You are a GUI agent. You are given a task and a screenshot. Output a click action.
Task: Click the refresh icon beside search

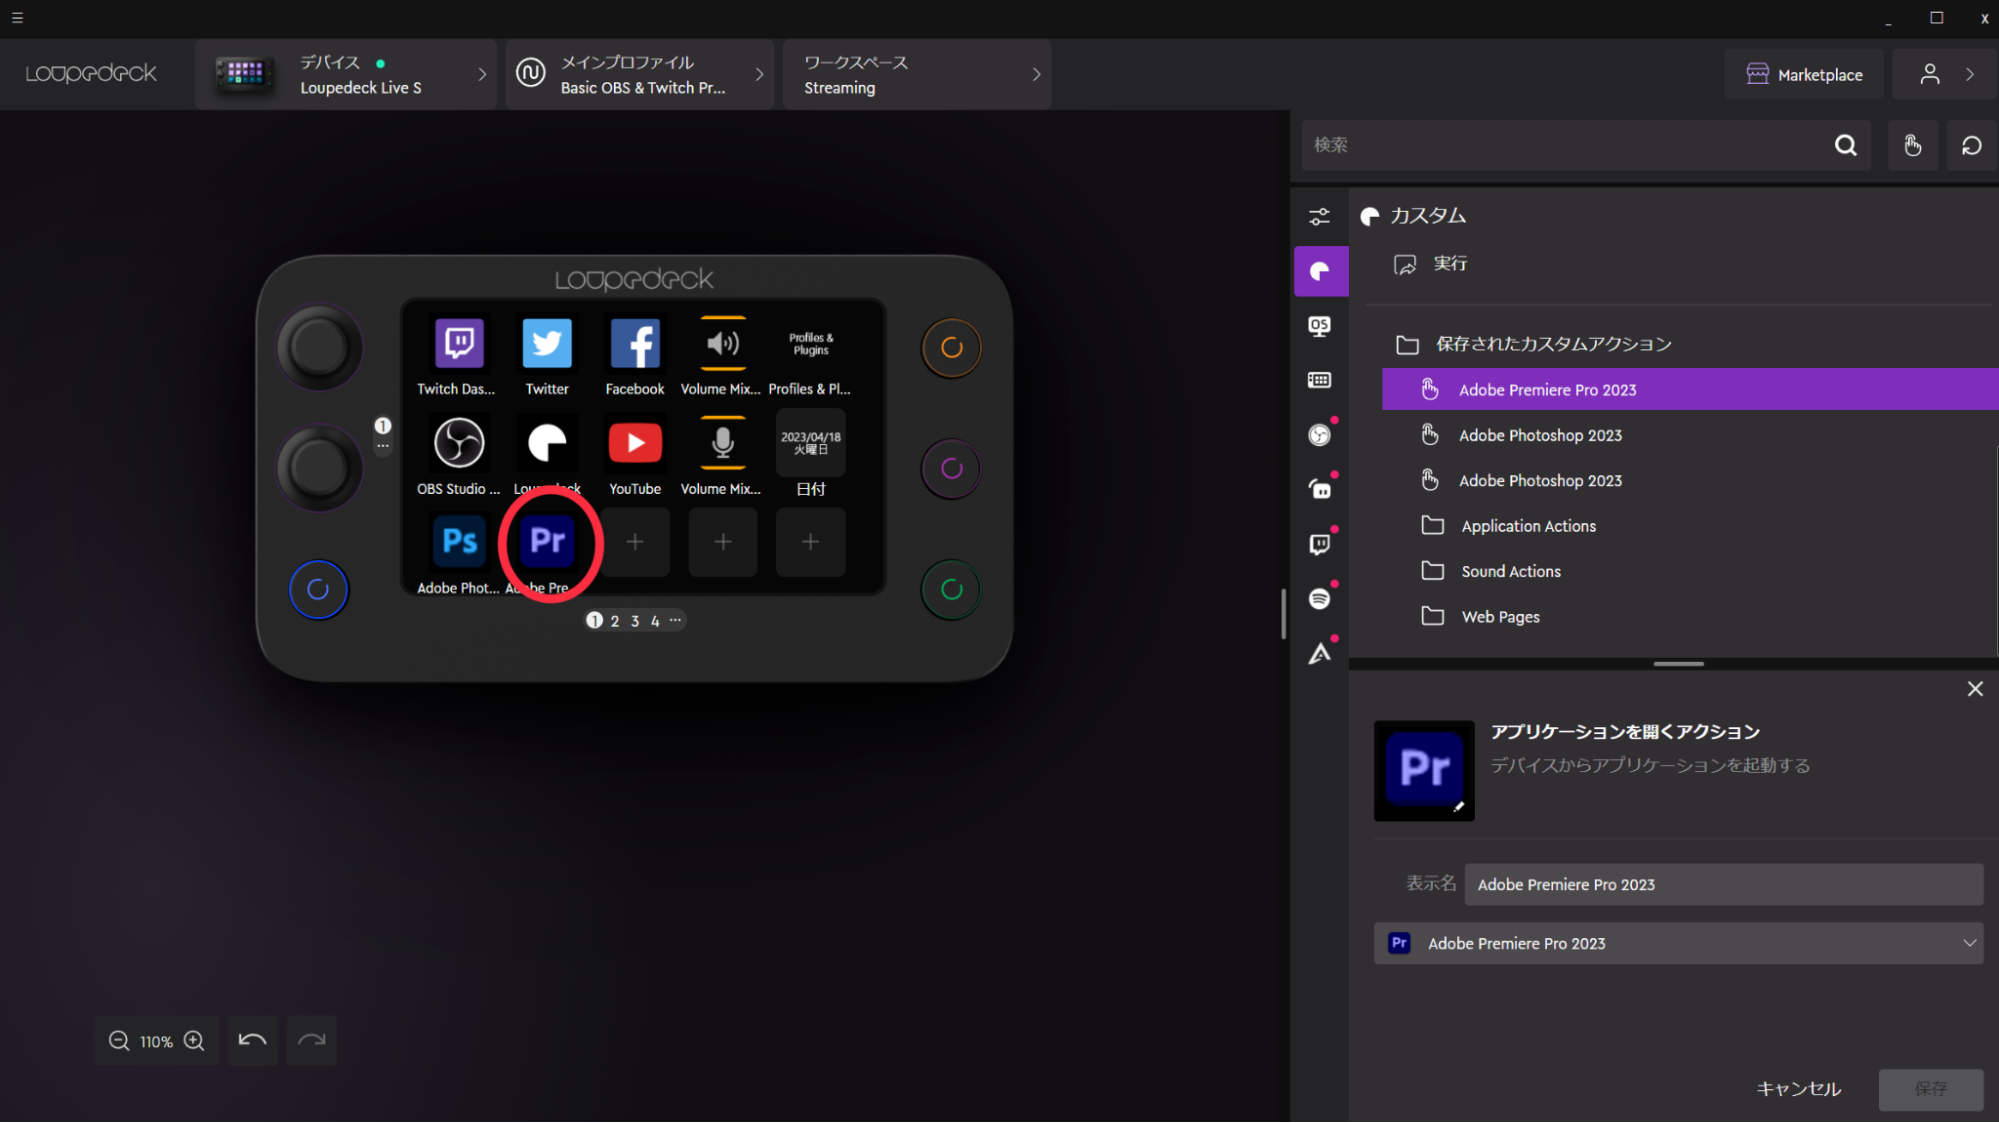1971,145
